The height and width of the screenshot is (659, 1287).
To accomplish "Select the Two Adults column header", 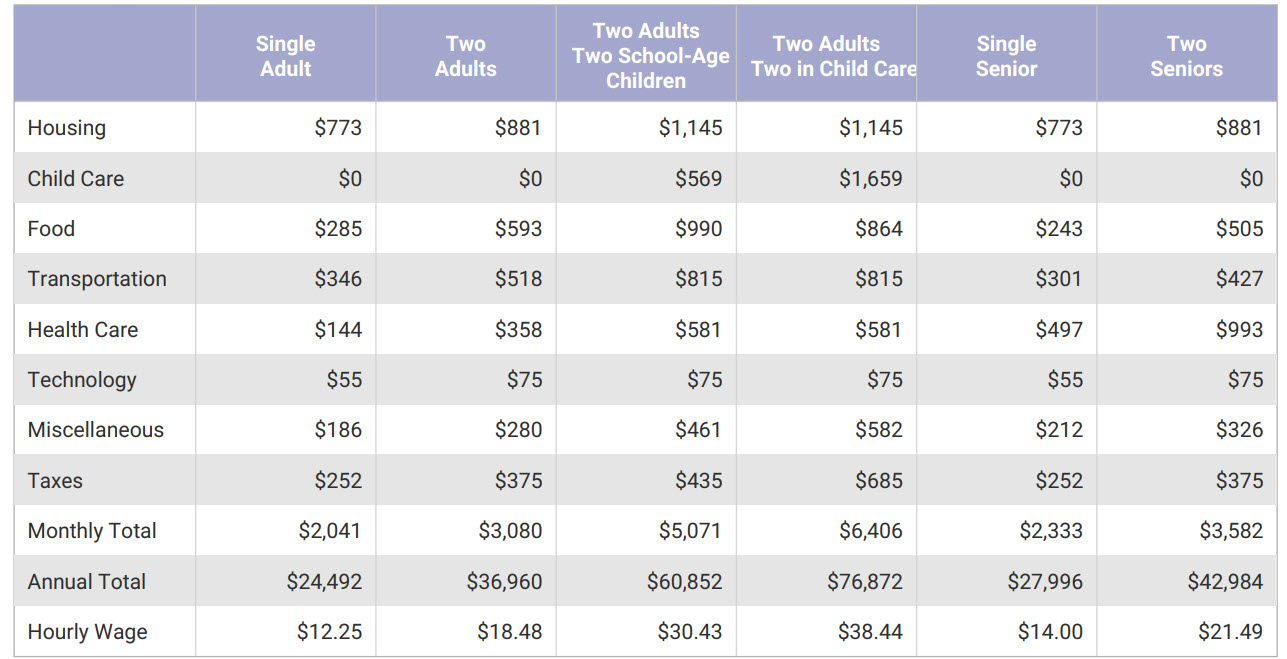I will [x=466, y=56].
